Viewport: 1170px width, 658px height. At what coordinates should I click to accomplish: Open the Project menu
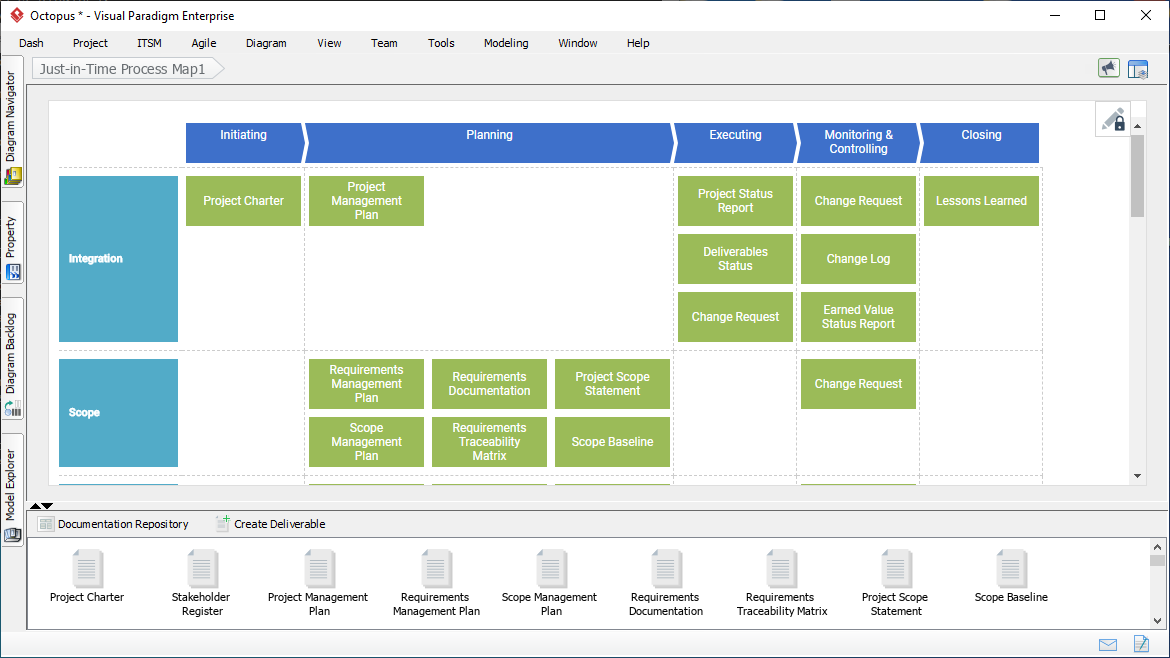pos(90,43)
